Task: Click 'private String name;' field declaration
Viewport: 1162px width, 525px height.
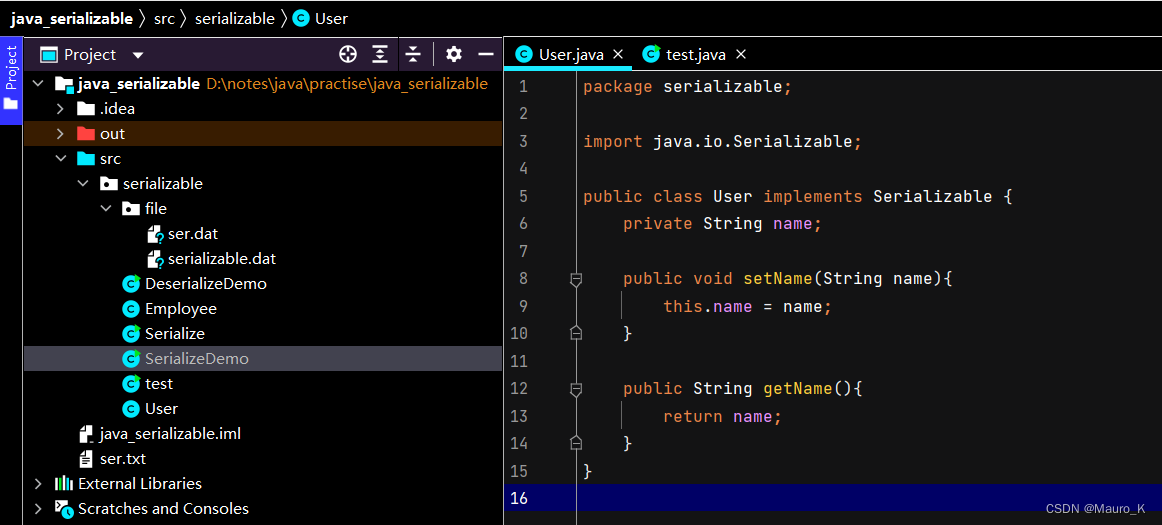Action: click(723, 224)
